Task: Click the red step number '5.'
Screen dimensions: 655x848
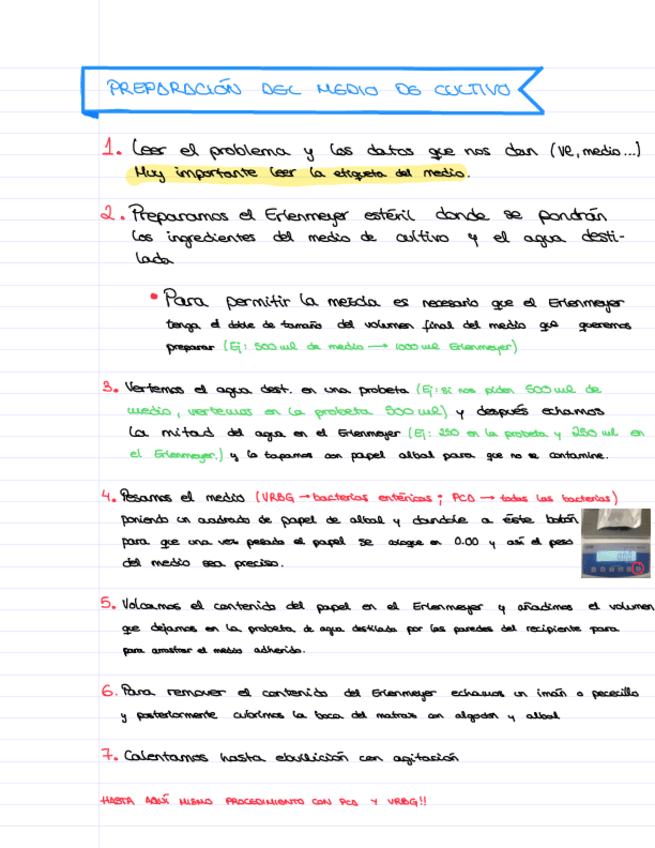Action: click(x=108, y=604)
